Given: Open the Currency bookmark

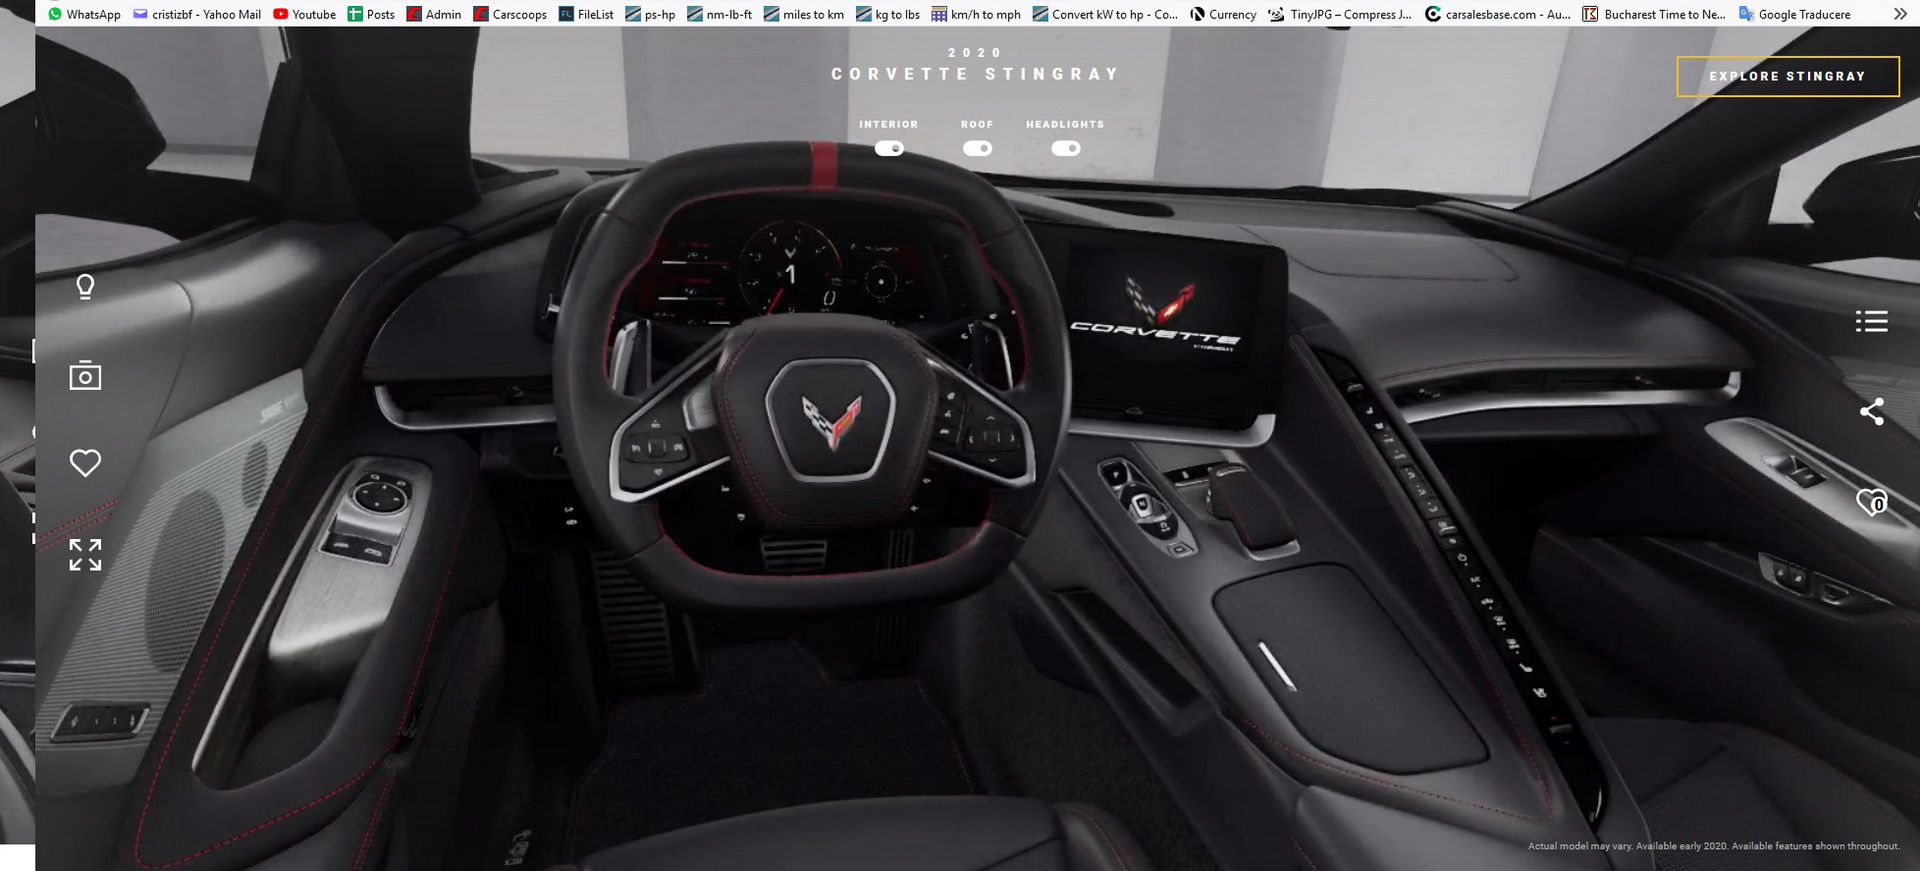Looking at the screenshot, I should point(1223,14).
